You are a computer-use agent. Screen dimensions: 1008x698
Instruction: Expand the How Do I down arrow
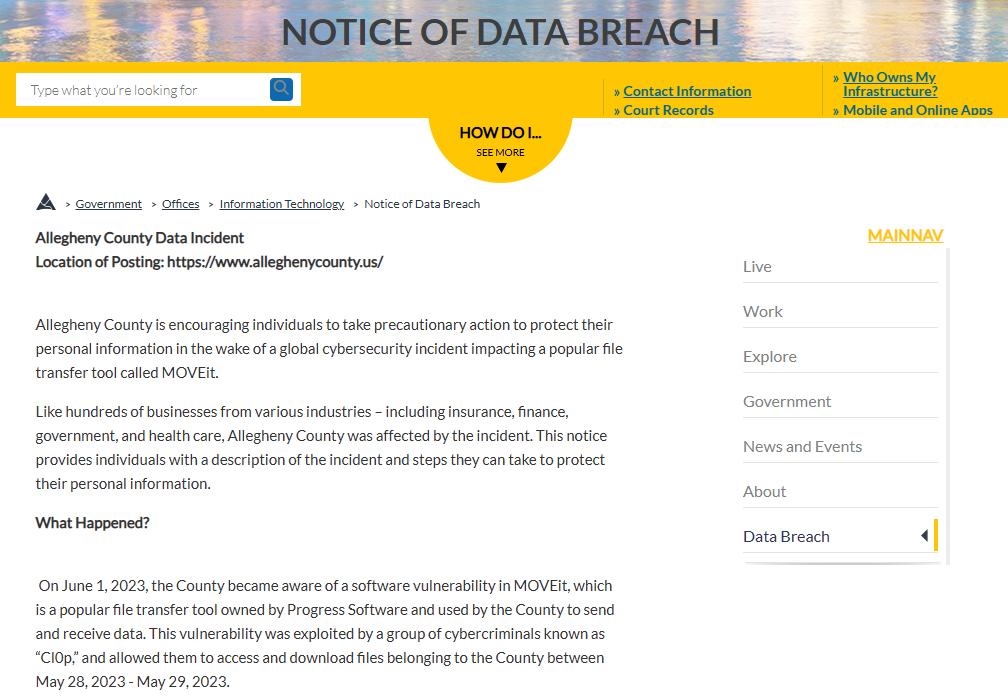(501, 168)
